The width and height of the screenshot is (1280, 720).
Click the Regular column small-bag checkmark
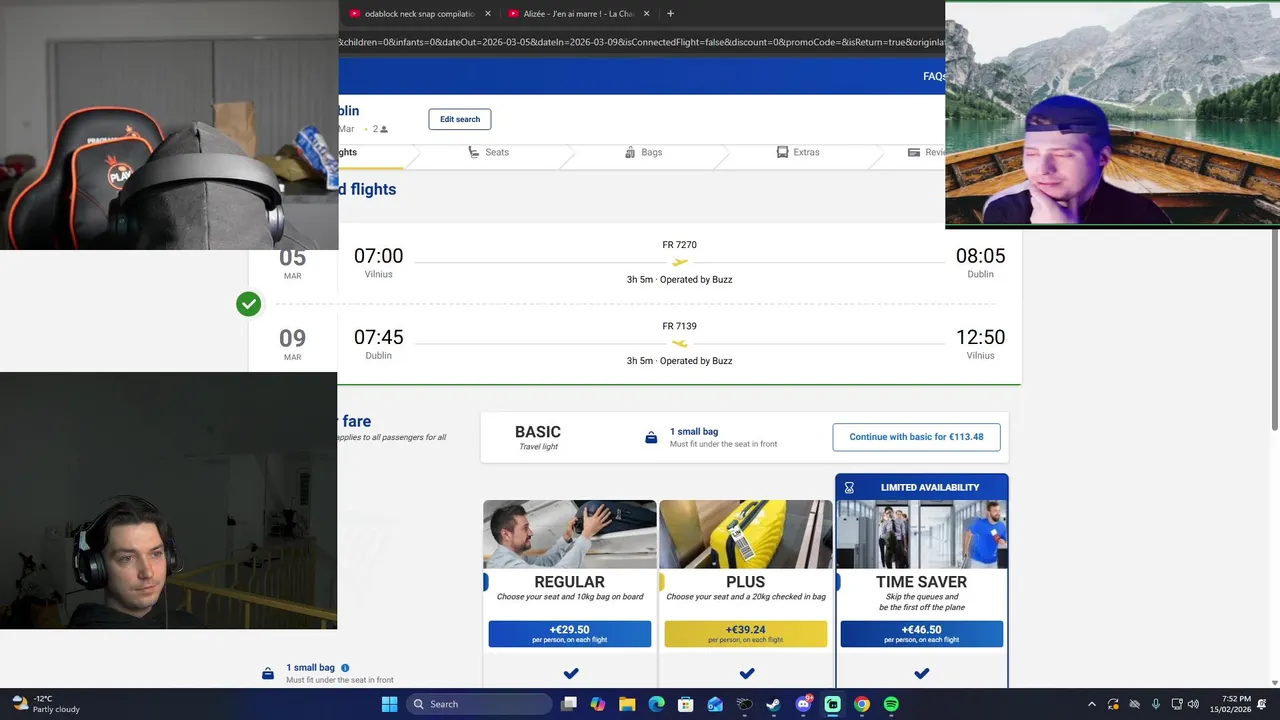point(570,674)
